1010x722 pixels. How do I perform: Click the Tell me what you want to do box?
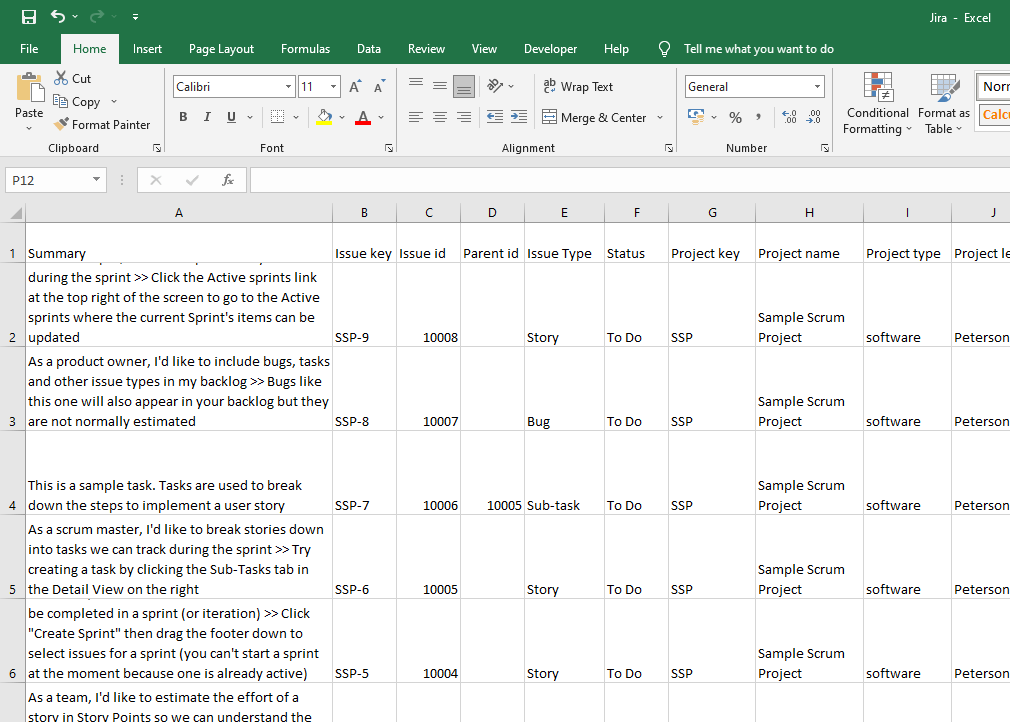tap(758, 49)
